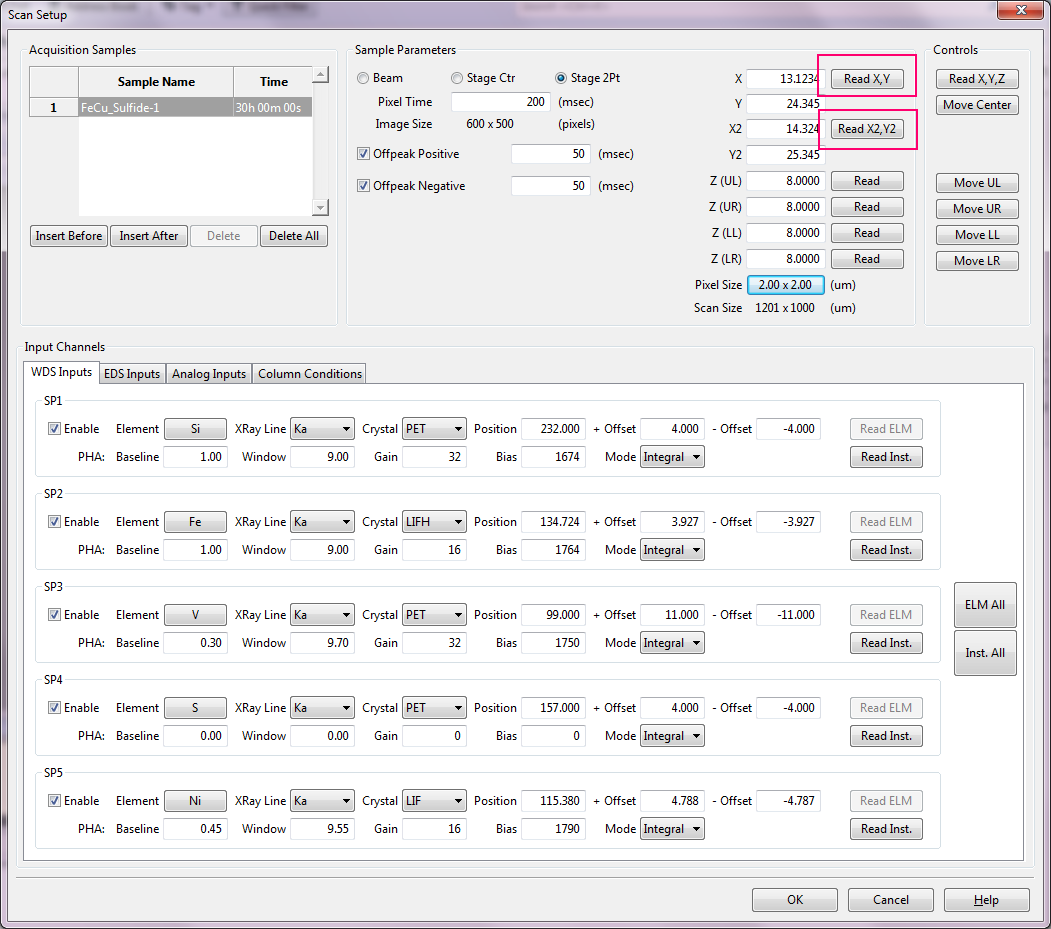Uncheck the Offpeak Positive checkbox
The height and width of the screenshot is (929, 1051).
click(x=364, y=154)
